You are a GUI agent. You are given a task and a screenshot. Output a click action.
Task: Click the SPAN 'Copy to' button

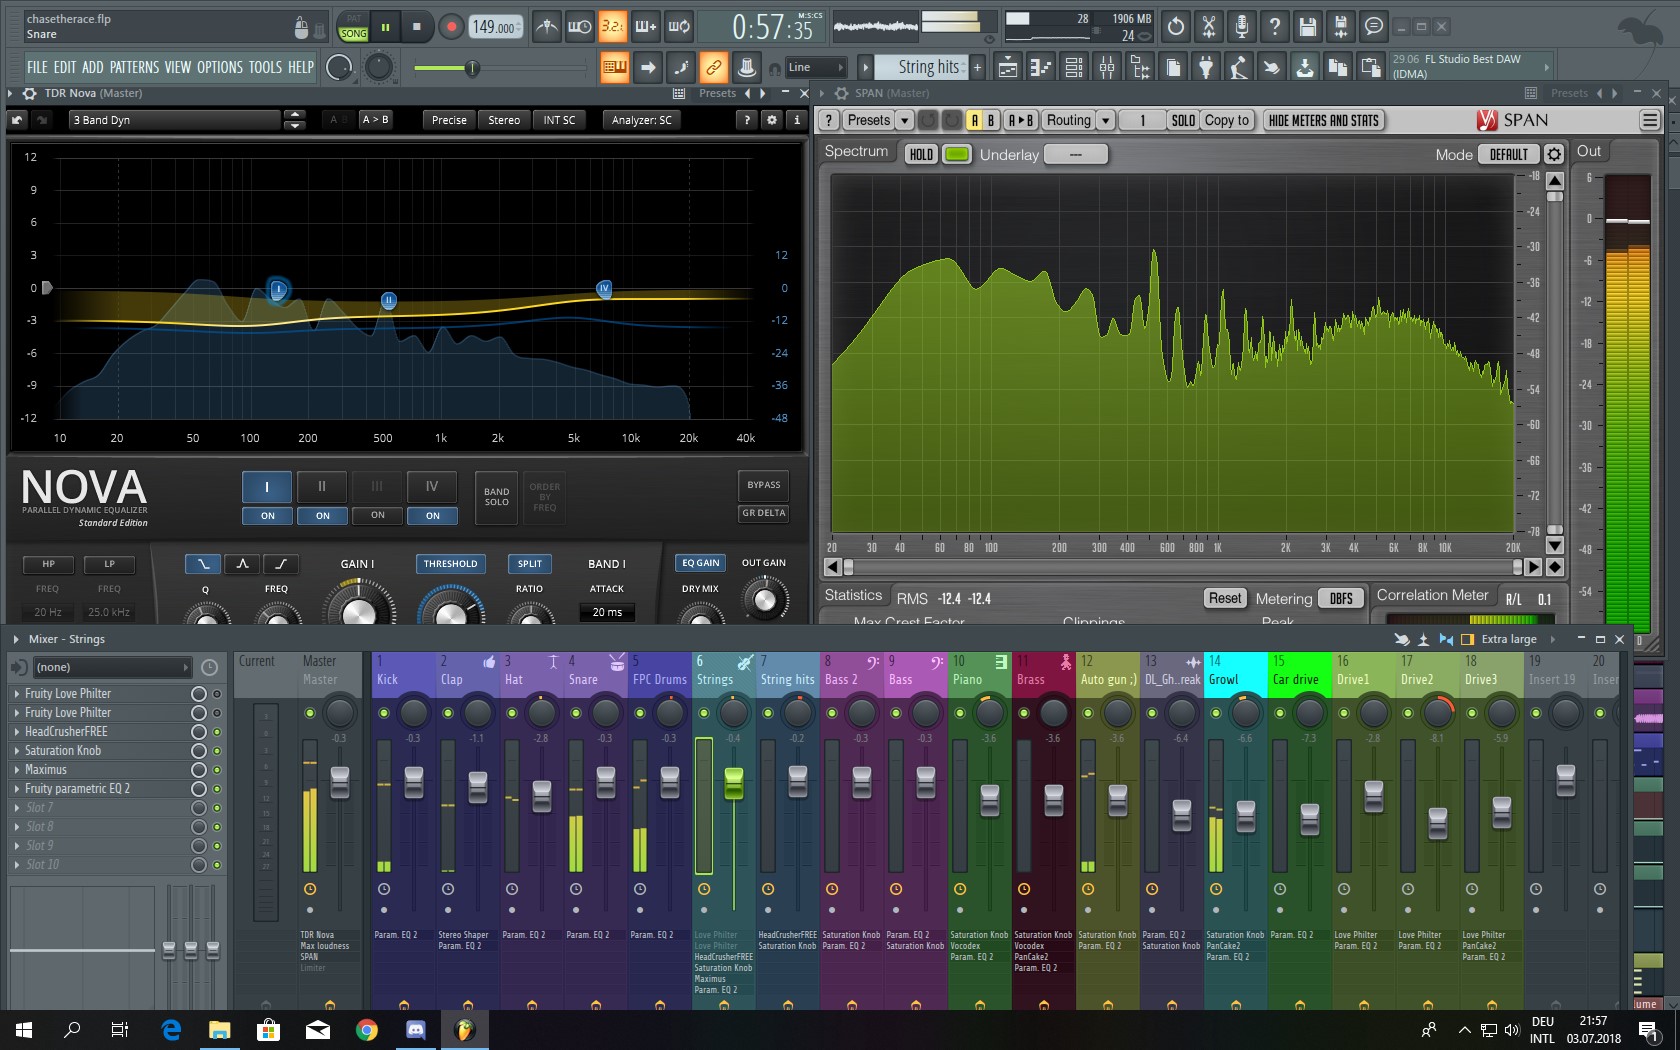coord(1226,120)
